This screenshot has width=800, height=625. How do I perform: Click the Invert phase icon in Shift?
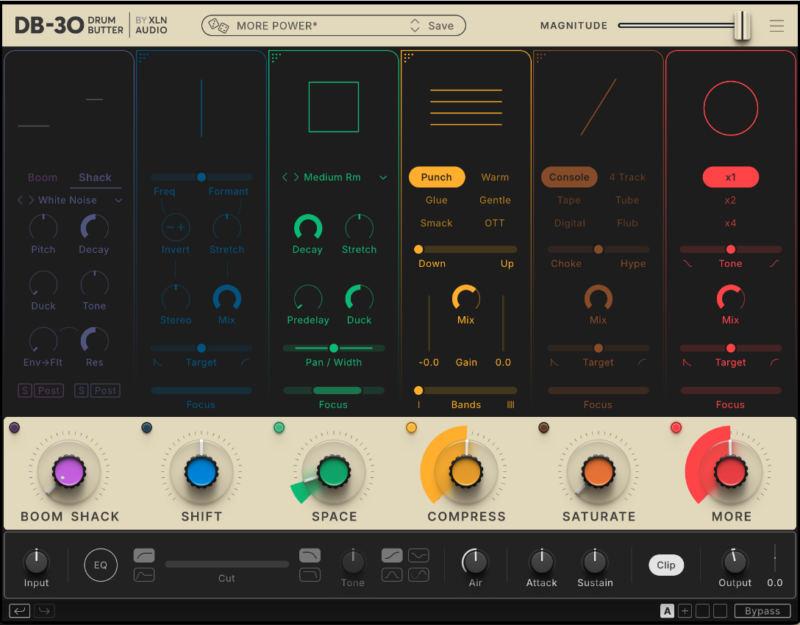coord(176,227)
